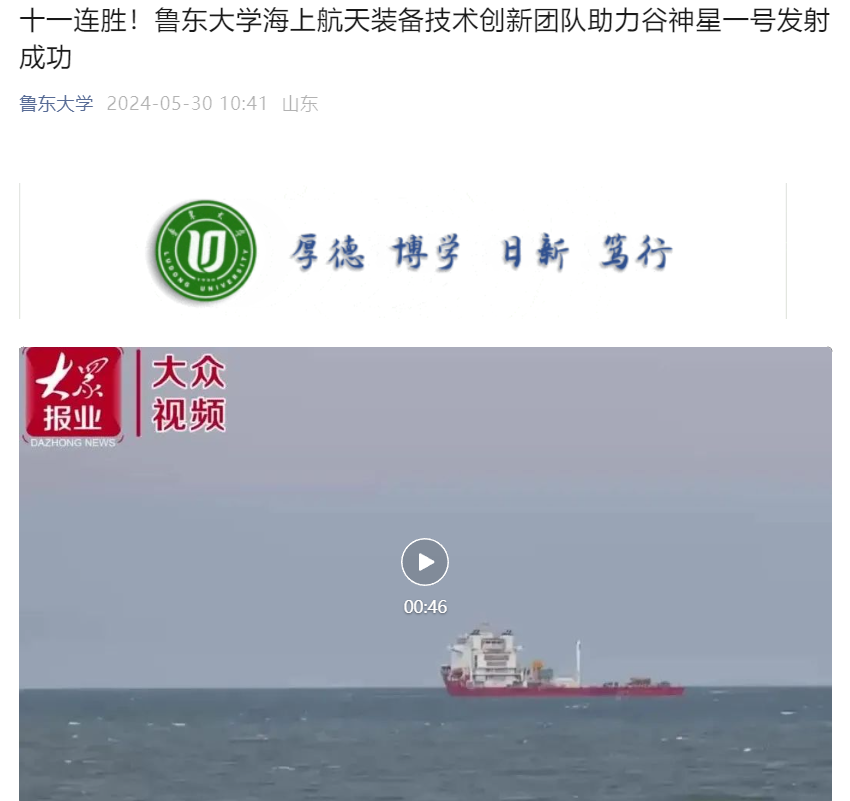
Task: Click the 山东 location label
Action: [x=300, y=104]
